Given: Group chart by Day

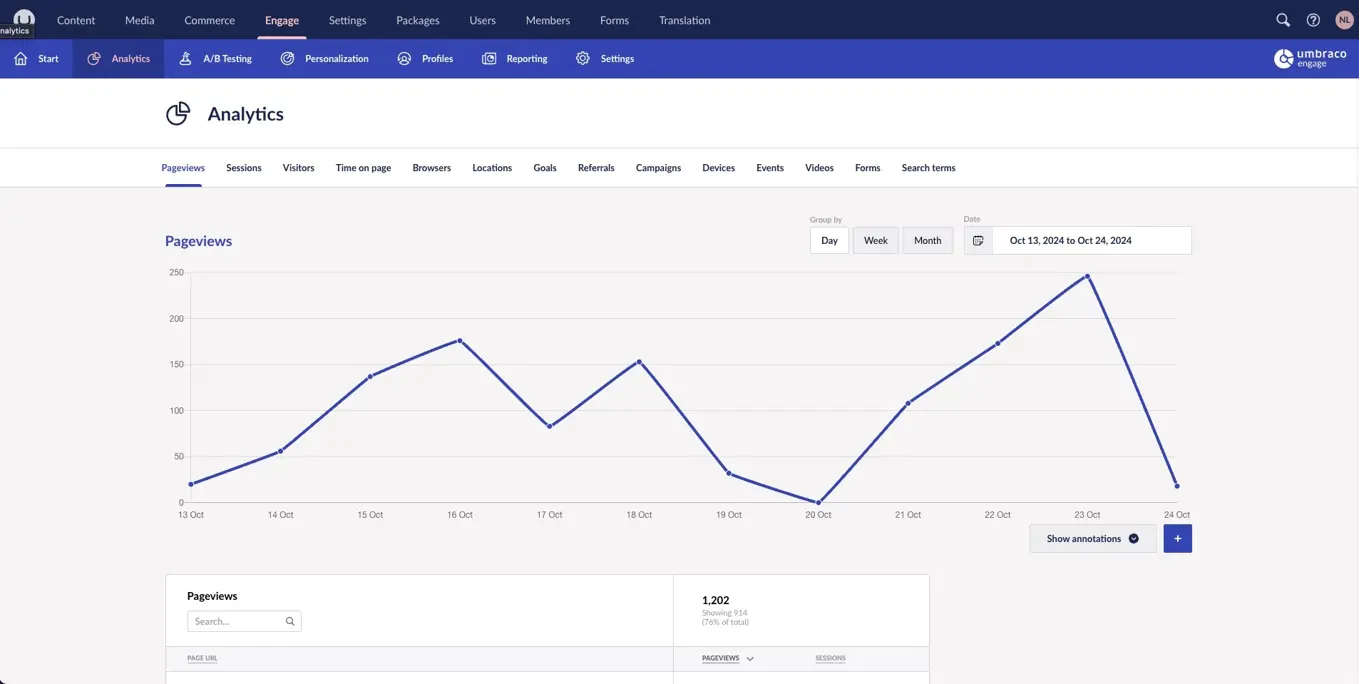Looking at the screenshot, I should click(x=829, y=241).
